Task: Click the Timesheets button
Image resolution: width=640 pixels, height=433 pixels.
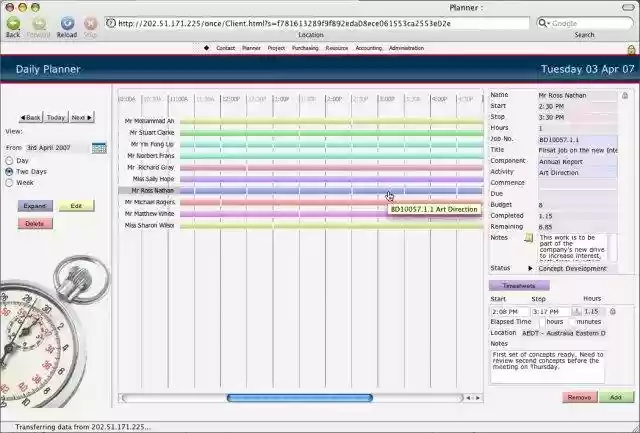Action: (519, 286)
